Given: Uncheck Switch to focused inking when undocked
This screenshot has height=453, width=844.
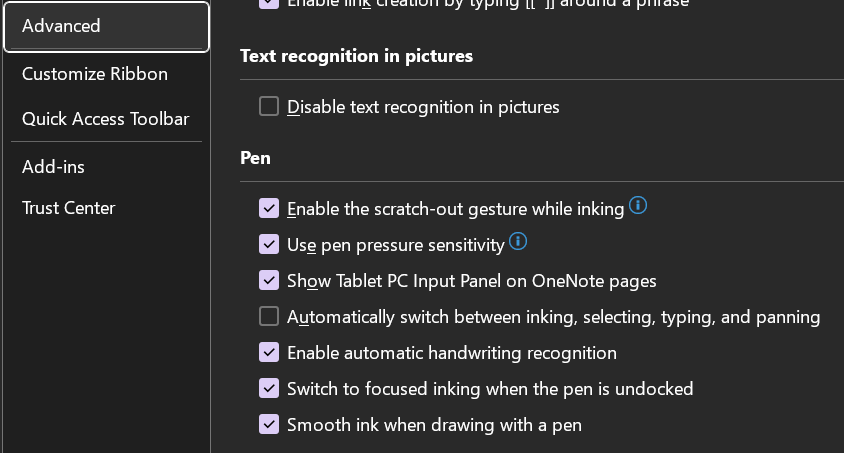Looking at the screenshot, I should click(x=269, y=388).
